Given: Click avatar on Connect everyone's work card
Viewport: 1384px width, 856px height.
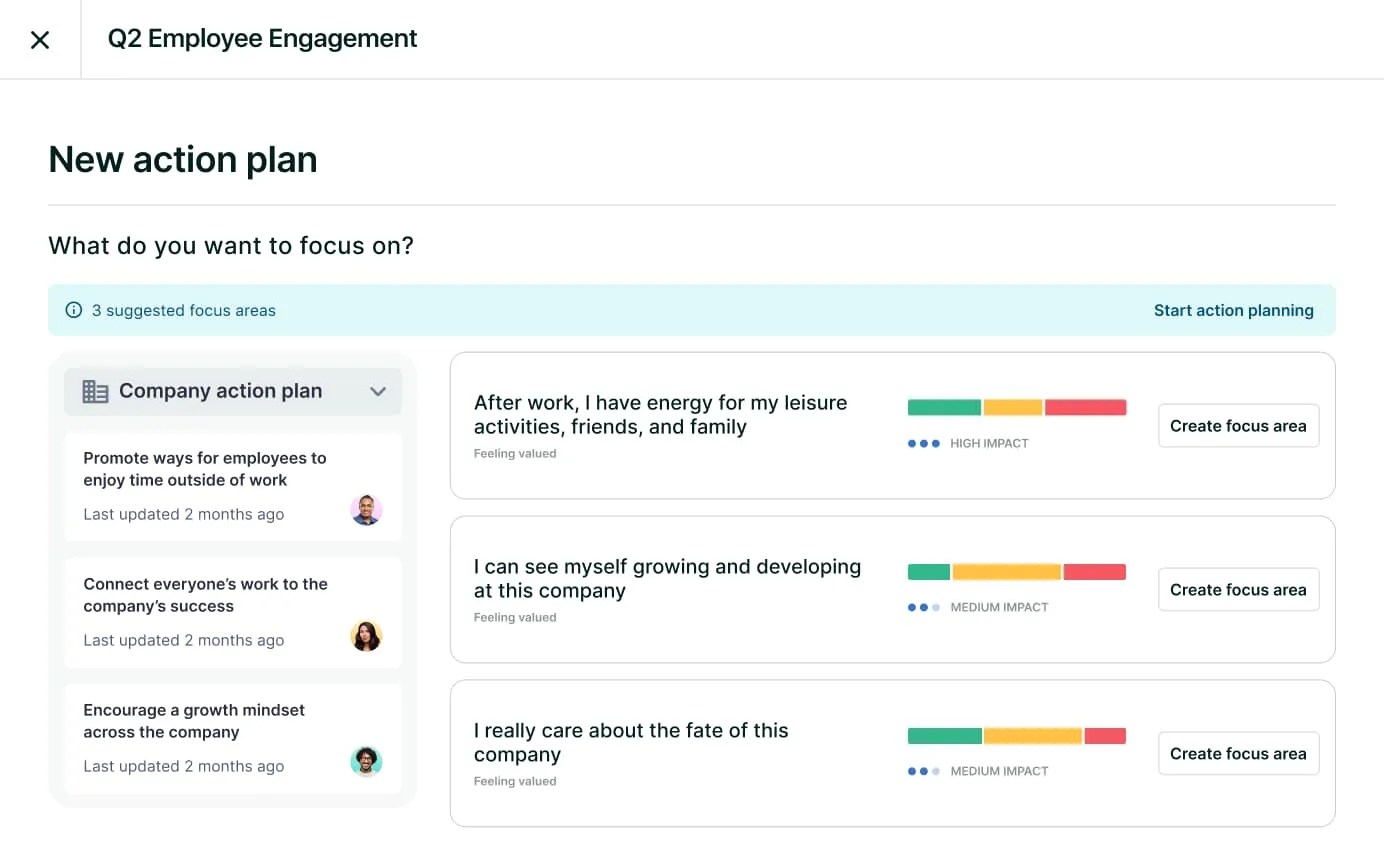Looking at the screenshot, I should pyautogui.click(x=366, y=636).
